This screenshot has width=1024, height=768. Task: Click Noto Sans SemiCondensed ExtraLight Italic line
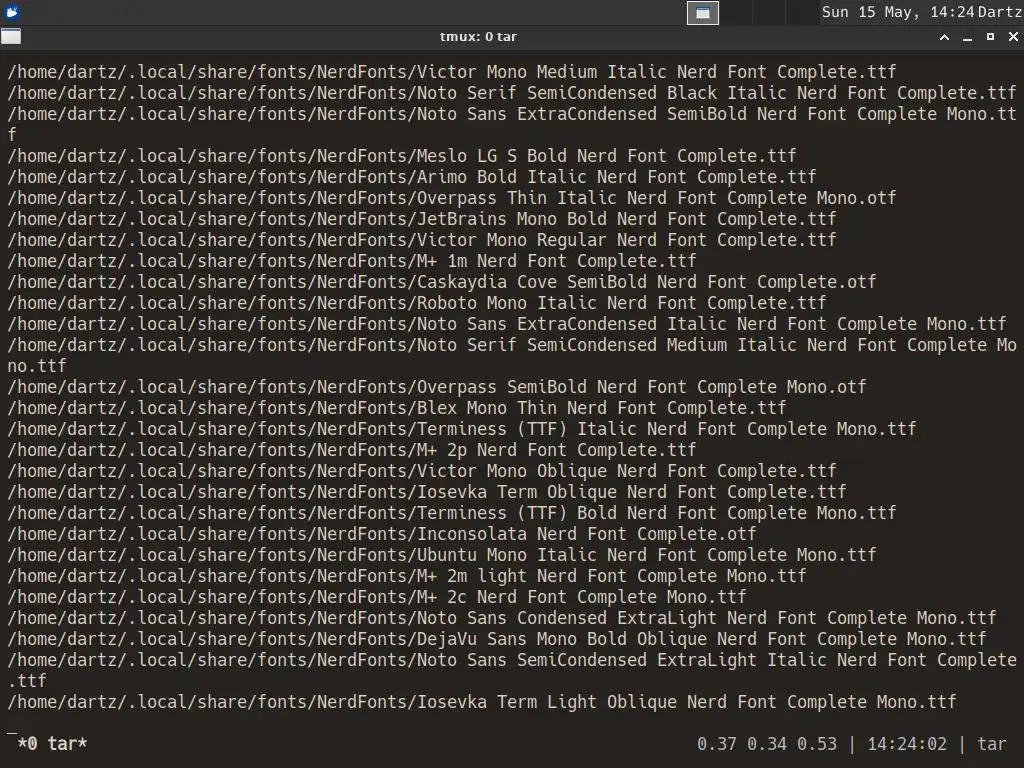click(512, 660)
